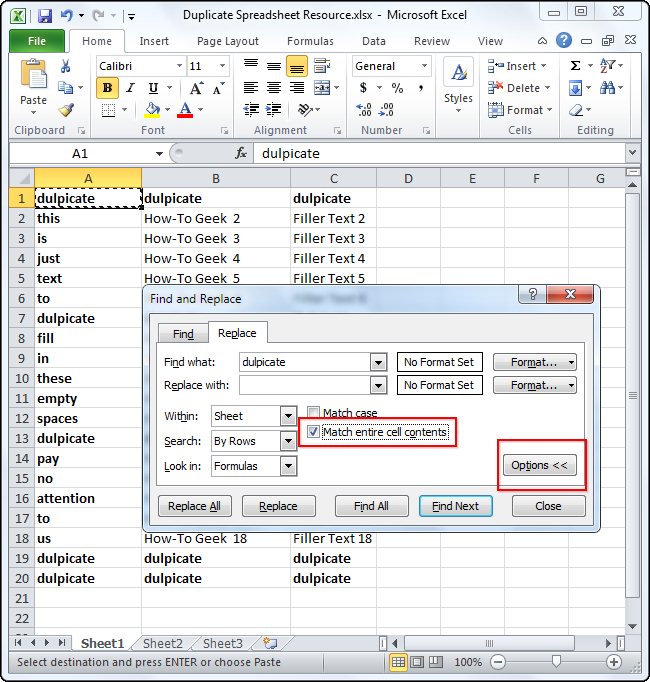The height and width of the screenshot is (682, 650).
Task: Click the Cut scissors icon
Action: [x=66, y=66]
